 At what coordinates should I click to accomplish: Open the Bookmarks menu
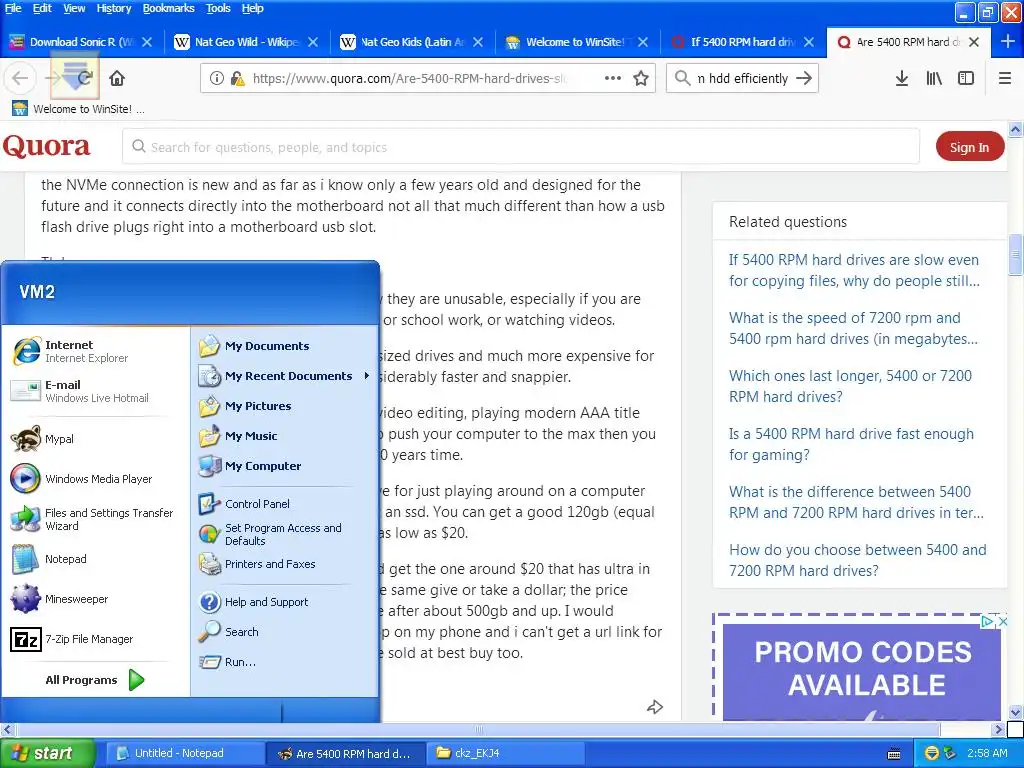[x=168, y=8]
